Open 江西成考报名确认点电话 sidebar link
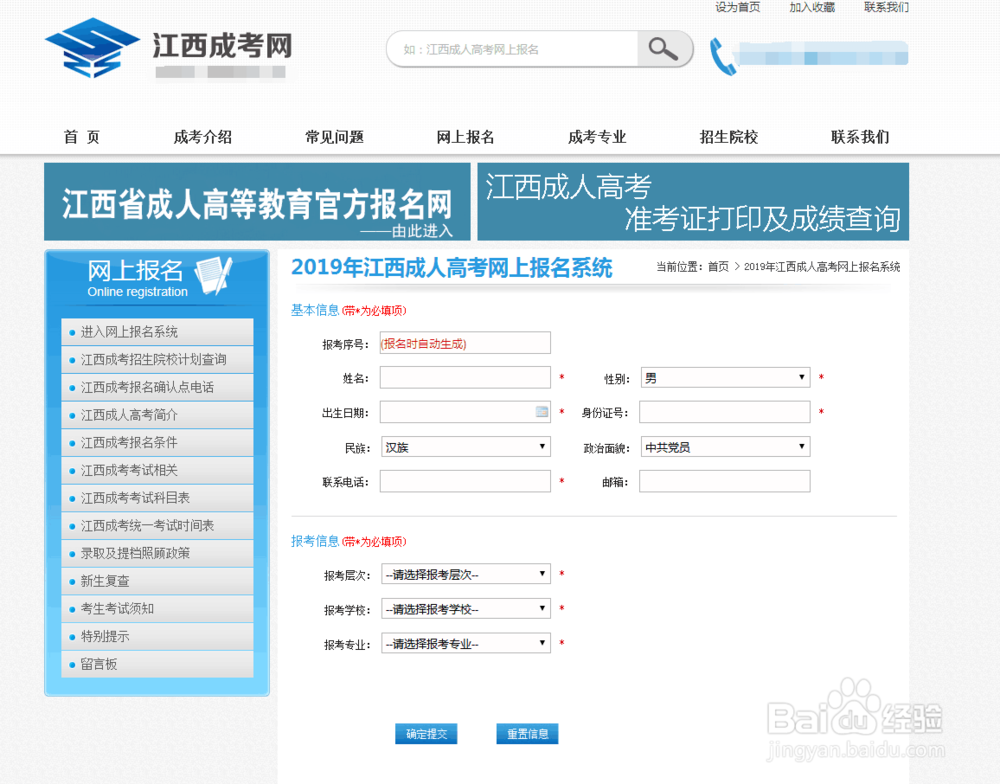The image size is (1000, 784). [157, 387]
